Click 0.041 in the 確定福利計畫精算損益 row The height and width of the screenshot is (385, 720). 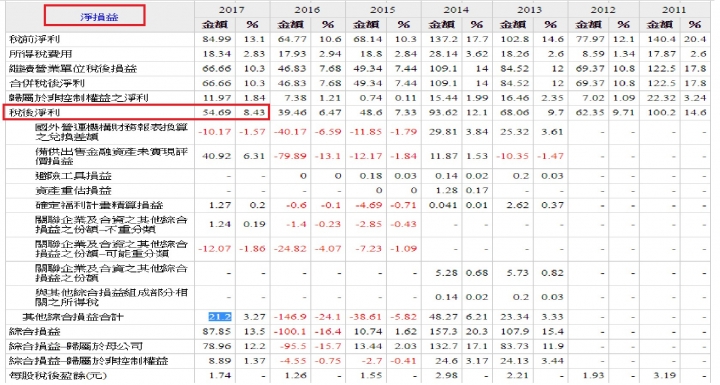coord(444,205)
